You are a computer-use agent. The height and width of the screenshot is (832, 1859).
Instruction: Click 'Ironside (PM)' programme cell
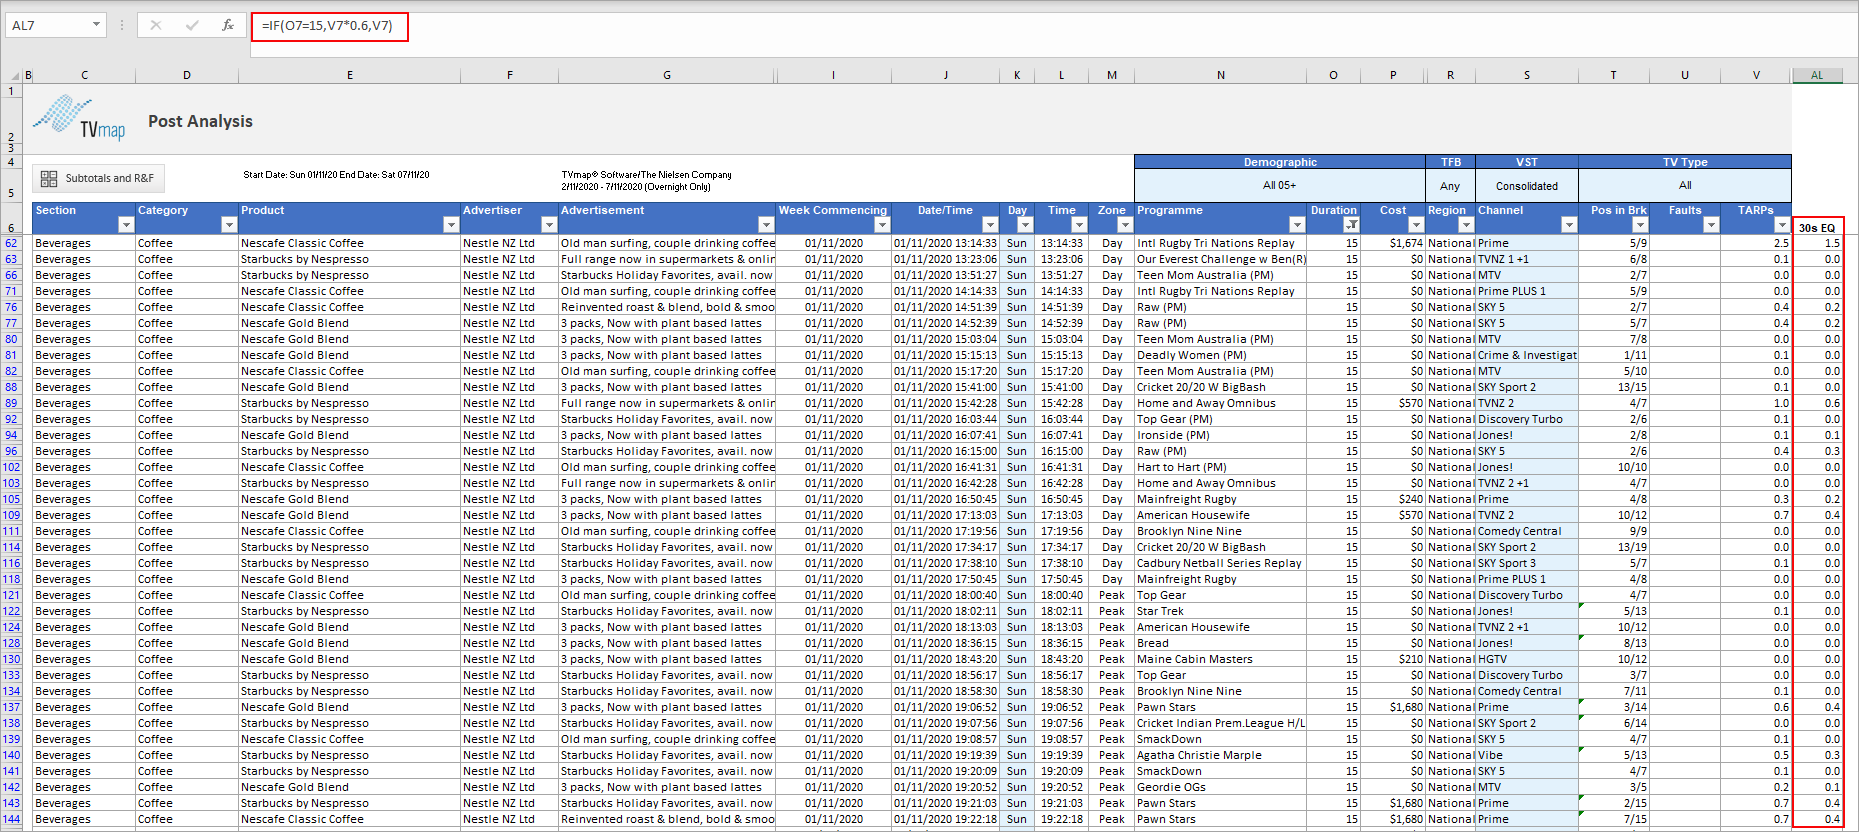(x=1221, y=435)
